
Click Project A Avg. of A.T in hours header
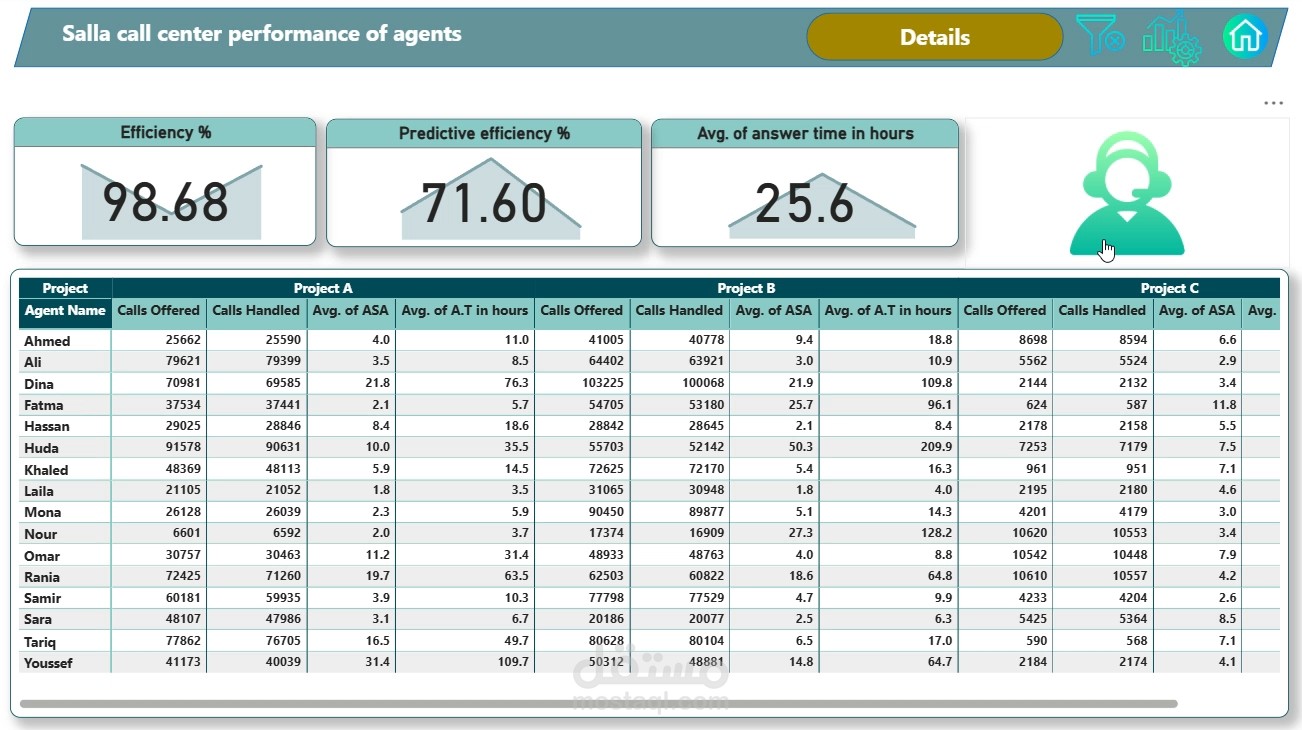pos(464,310)
